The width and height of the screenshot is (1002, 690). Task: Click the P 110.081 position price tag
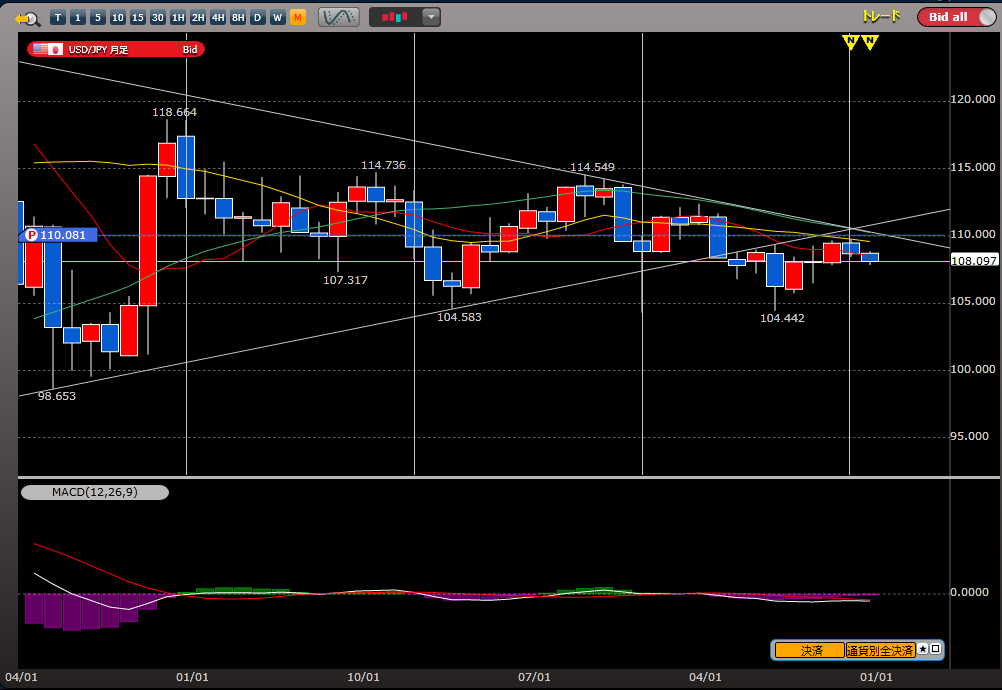pos(58,235)
